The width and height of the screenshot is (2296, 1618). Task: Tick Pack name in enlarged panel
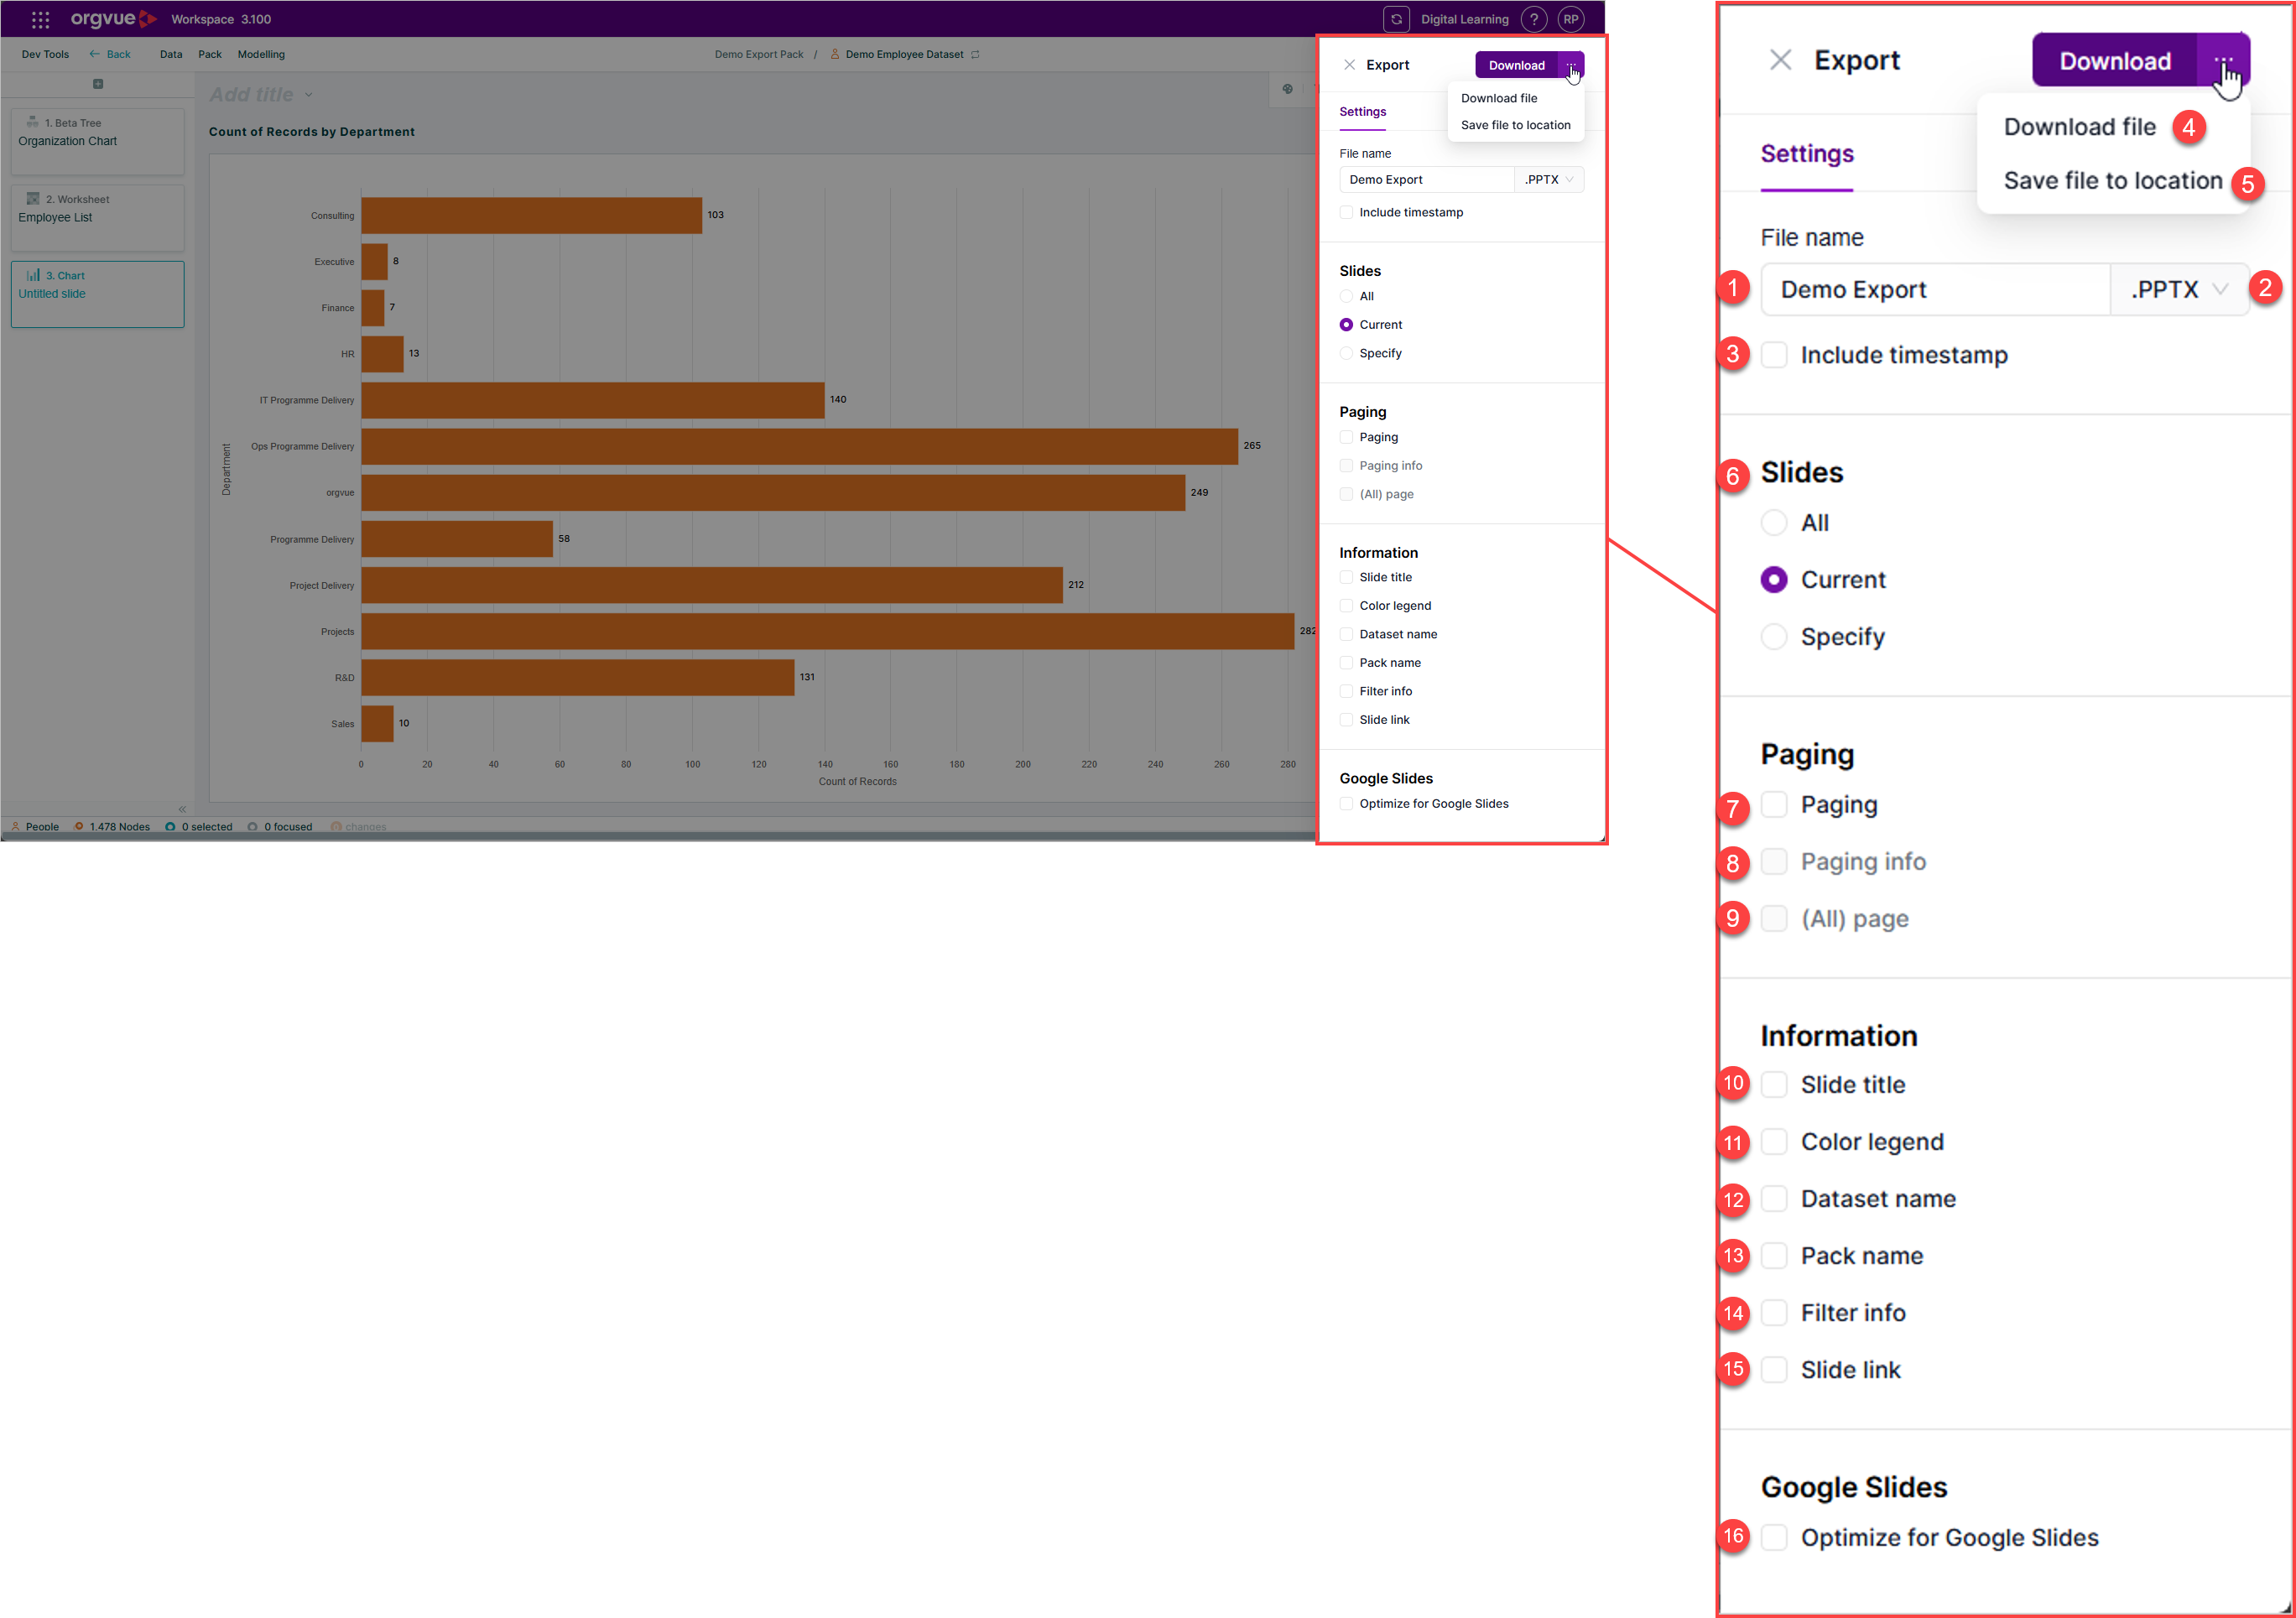[1774, 1256]
